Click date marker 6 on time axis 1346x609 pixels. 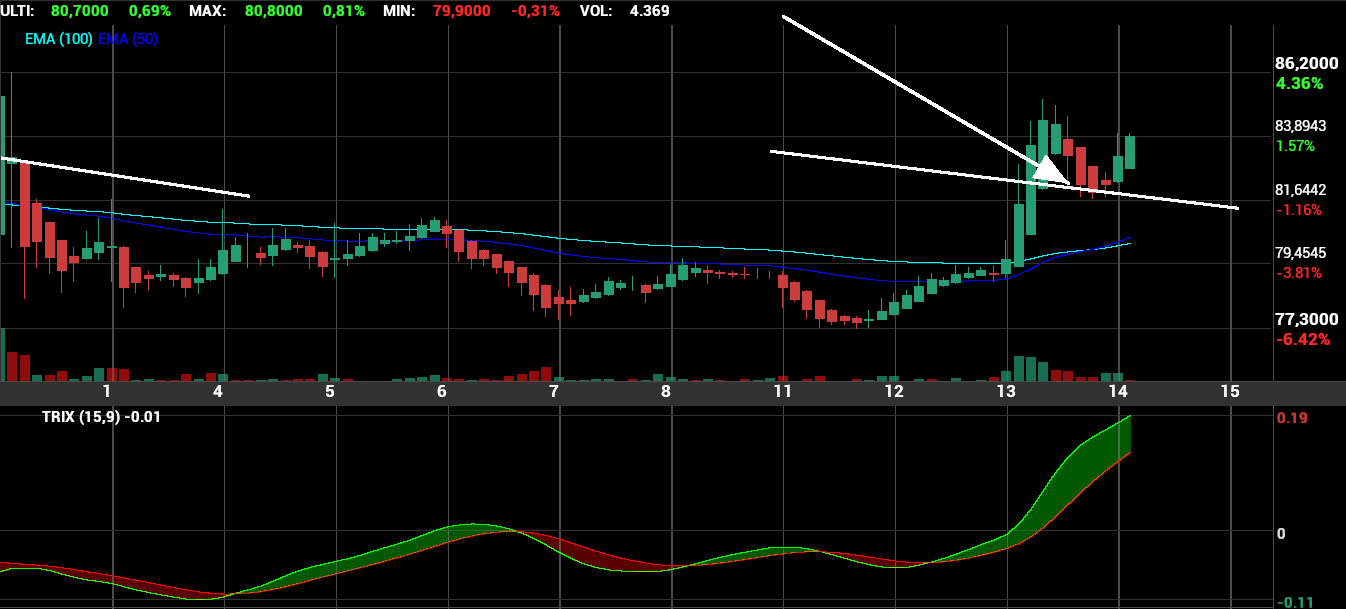(441, 391)
